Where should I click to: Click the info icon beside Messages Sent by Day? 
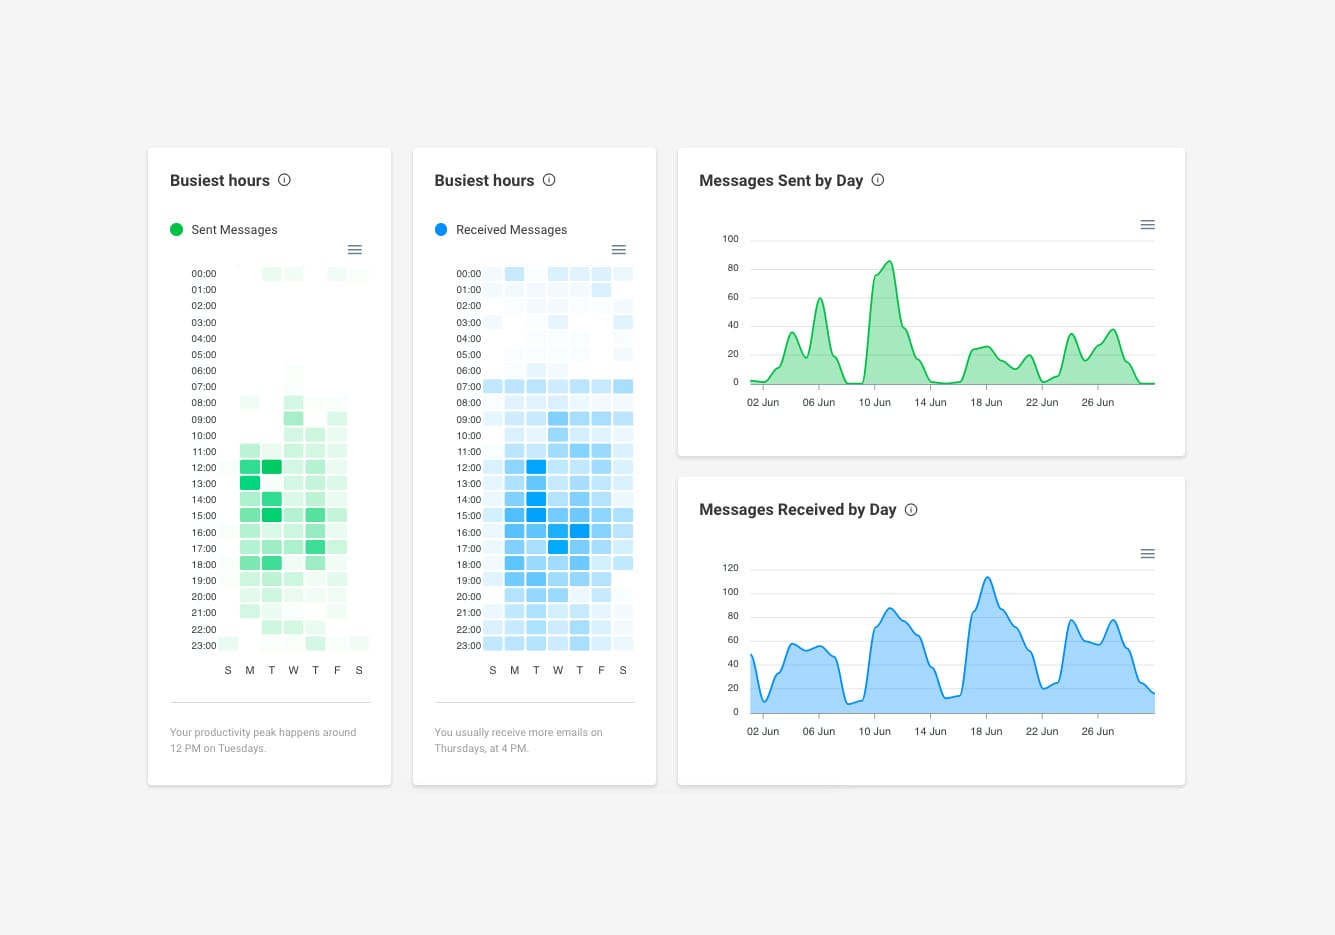click(x=877, y=180)
